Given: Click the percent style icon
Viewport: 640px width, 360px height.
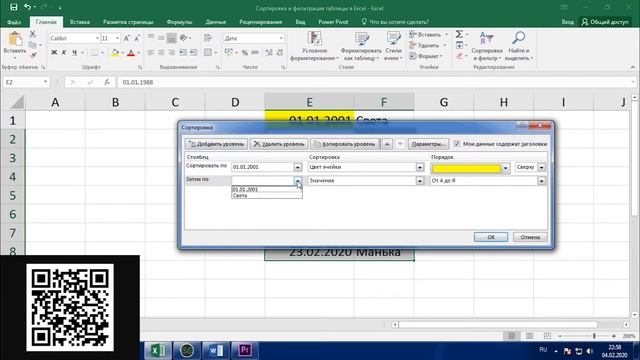Looking at the screenshot, I should click(244, 53).
